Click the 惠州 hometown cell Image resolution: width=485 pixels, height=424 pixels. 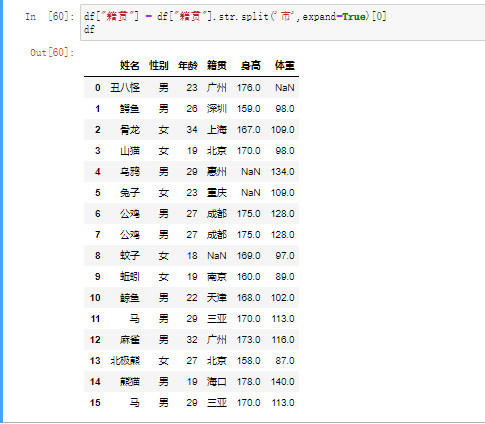(x=217, y=172)
